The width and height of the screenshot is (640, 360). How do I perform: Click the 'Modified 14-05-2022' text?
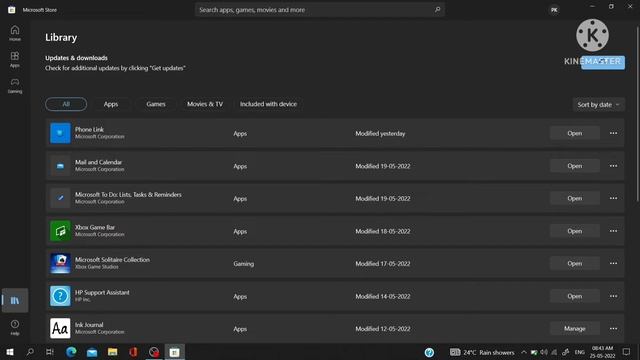[x=382, y=296]
